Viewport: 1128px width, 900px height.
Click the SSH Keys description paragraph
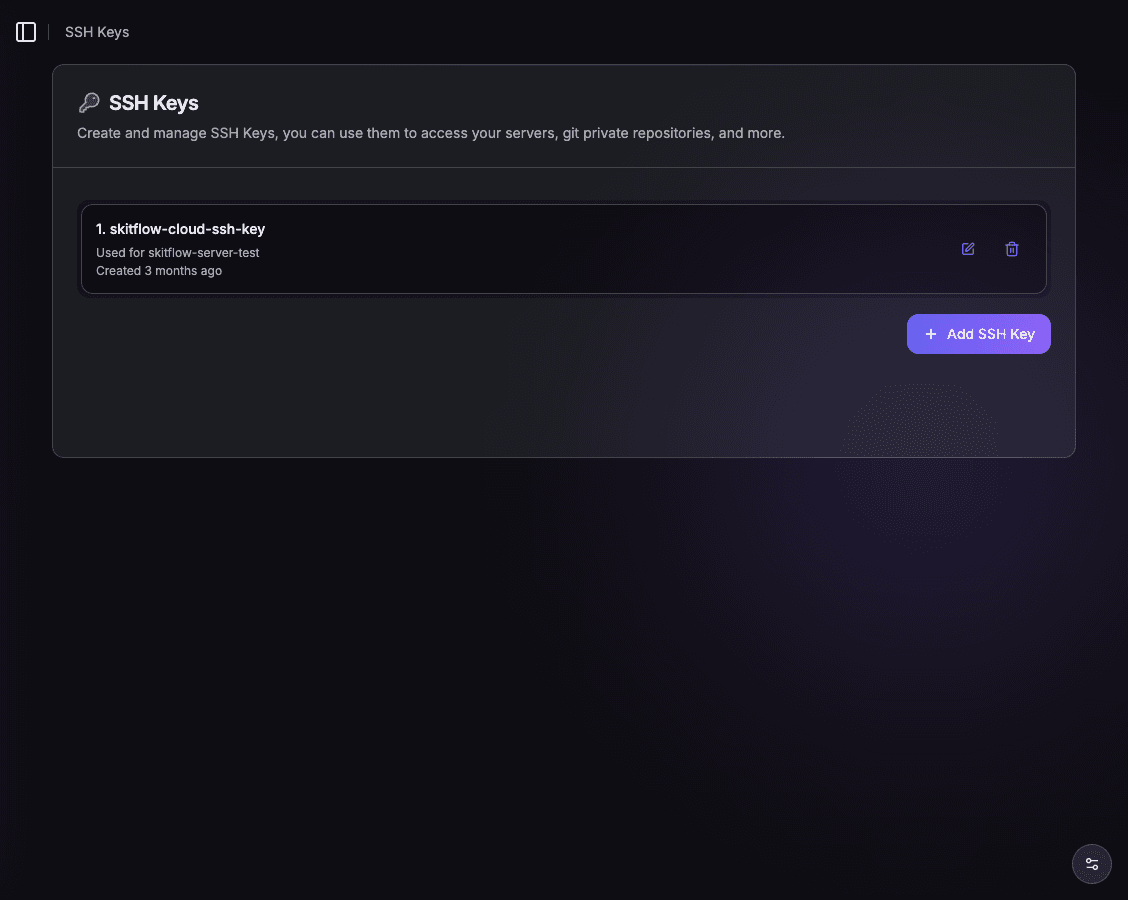(x=431, y=133)
